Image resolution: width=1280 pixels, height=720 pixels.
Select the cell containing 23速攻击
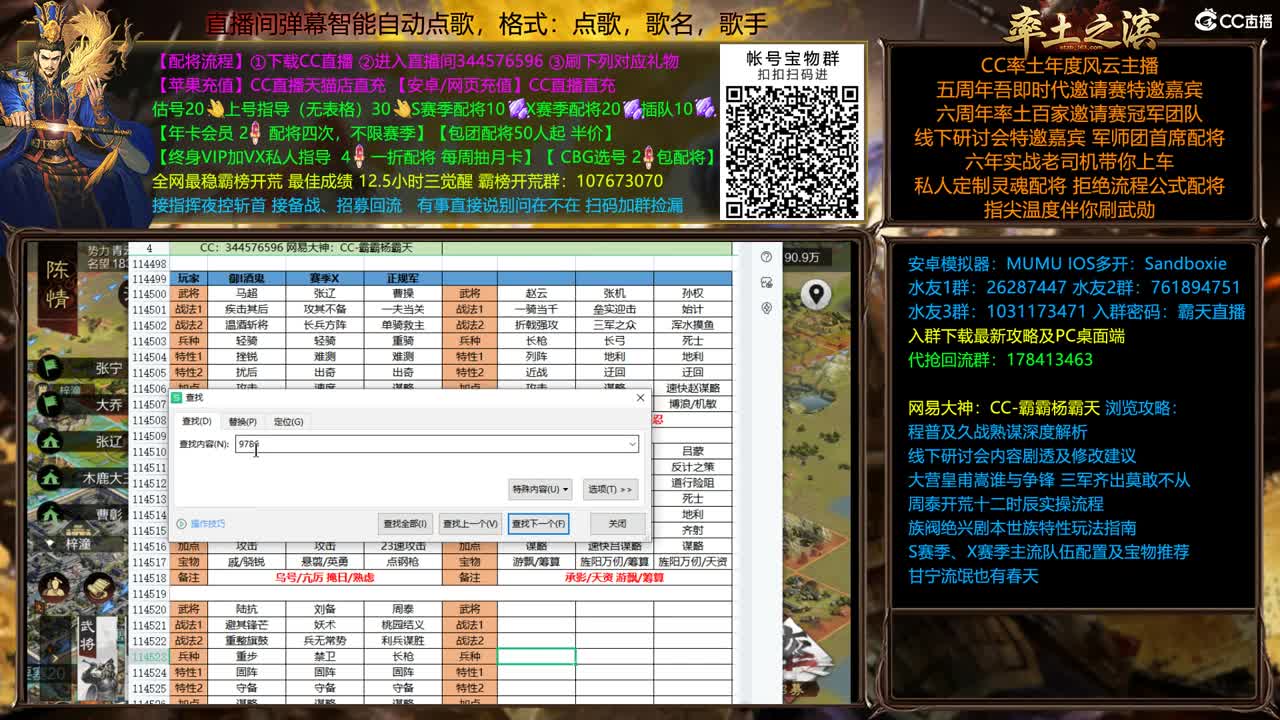coord(402,546)
